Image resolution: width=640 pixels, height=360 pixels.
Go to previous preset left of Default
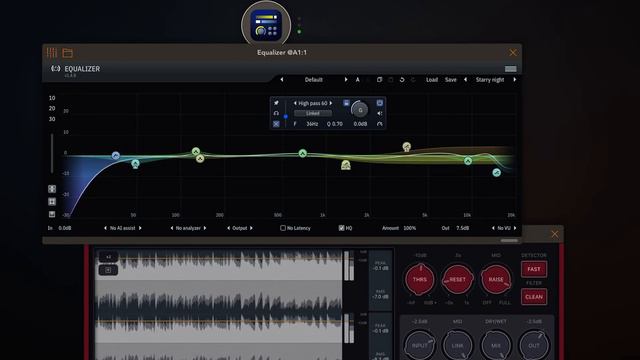[282, 80]
